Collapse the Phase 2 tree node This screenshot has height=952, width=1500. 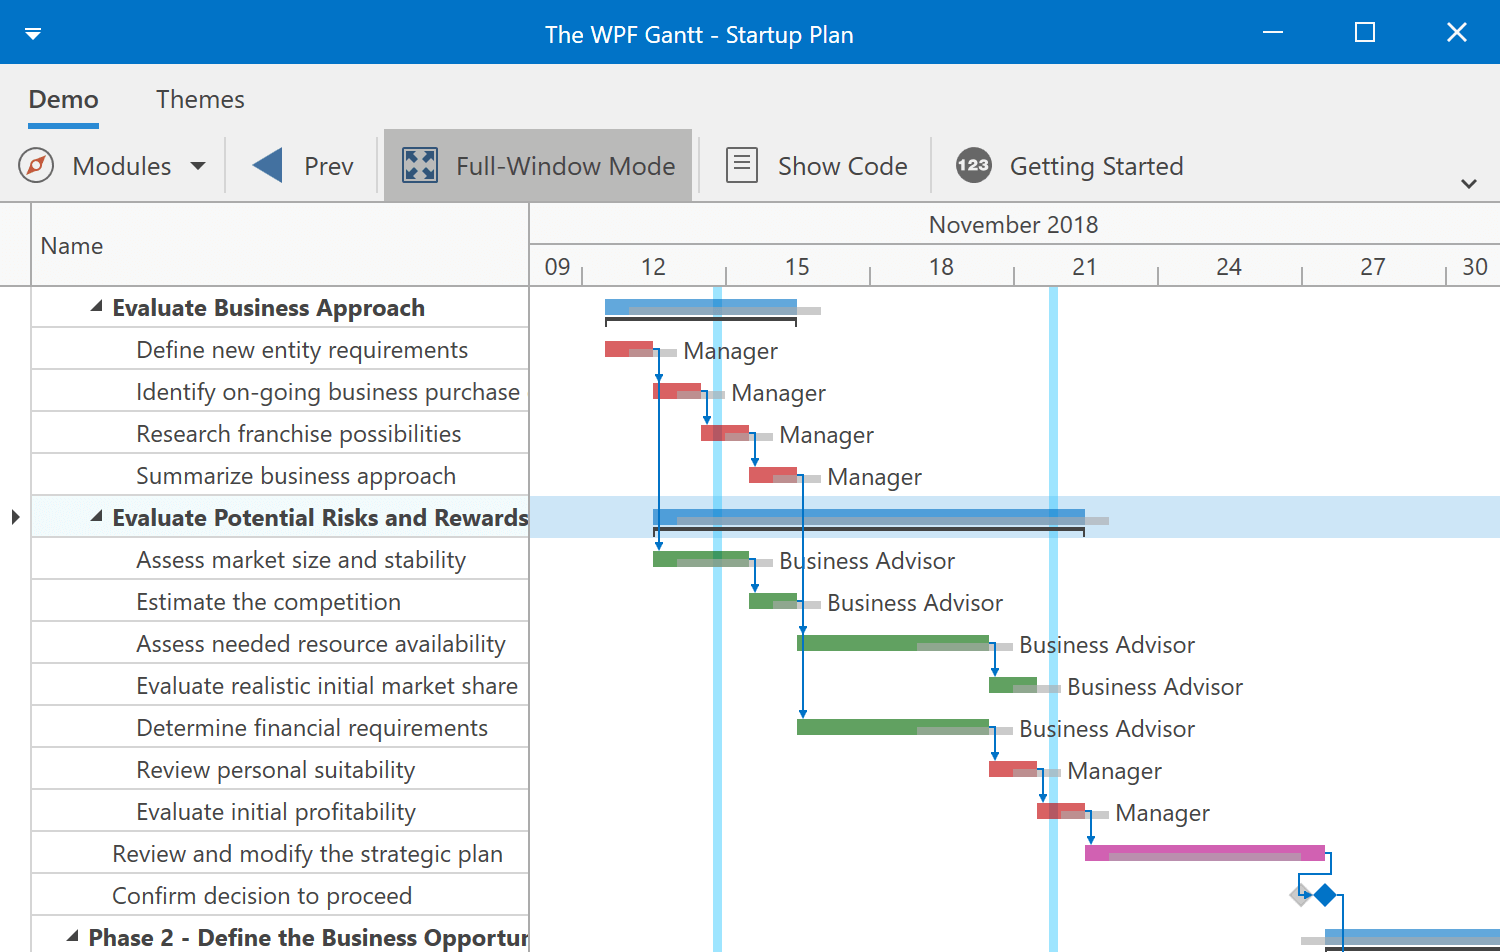[70, 934]
